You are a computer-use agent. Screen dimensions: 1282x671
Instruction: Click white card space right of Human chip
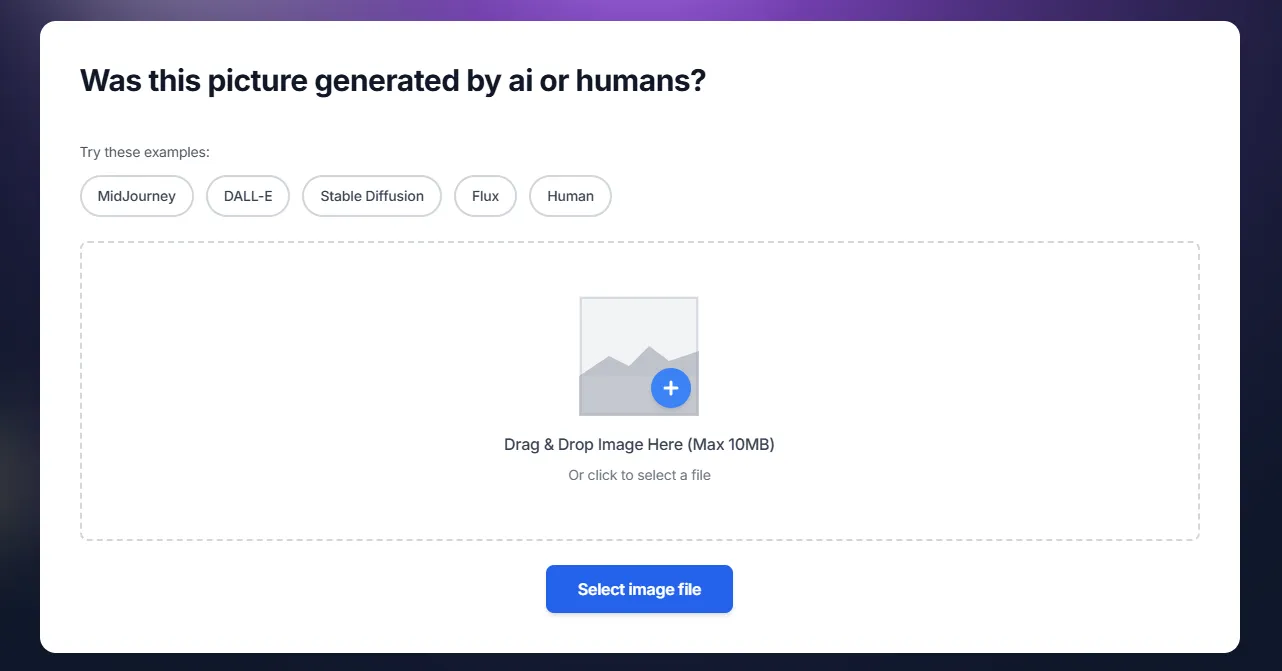click(x=900, y=196)
